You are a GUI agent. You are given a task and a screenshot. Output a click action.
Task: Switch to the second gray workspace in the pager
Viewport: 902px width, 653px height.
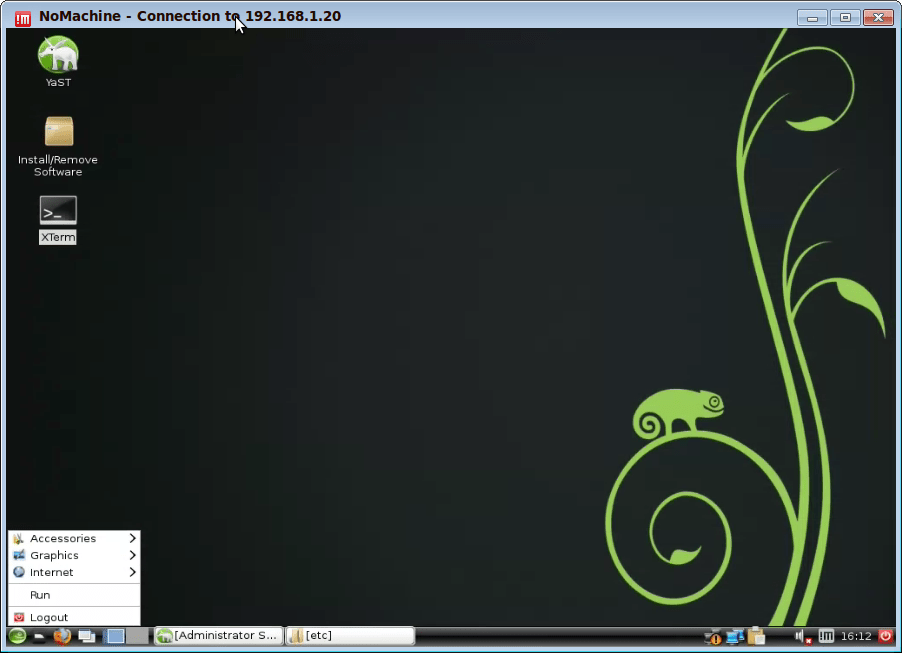click(x=137, y=636)
